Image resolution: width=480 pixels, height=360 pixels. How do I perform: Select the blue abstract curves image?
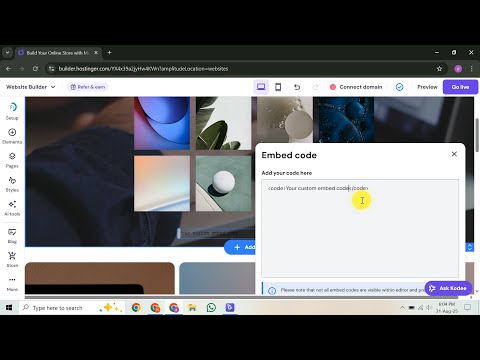pos(162,123)
